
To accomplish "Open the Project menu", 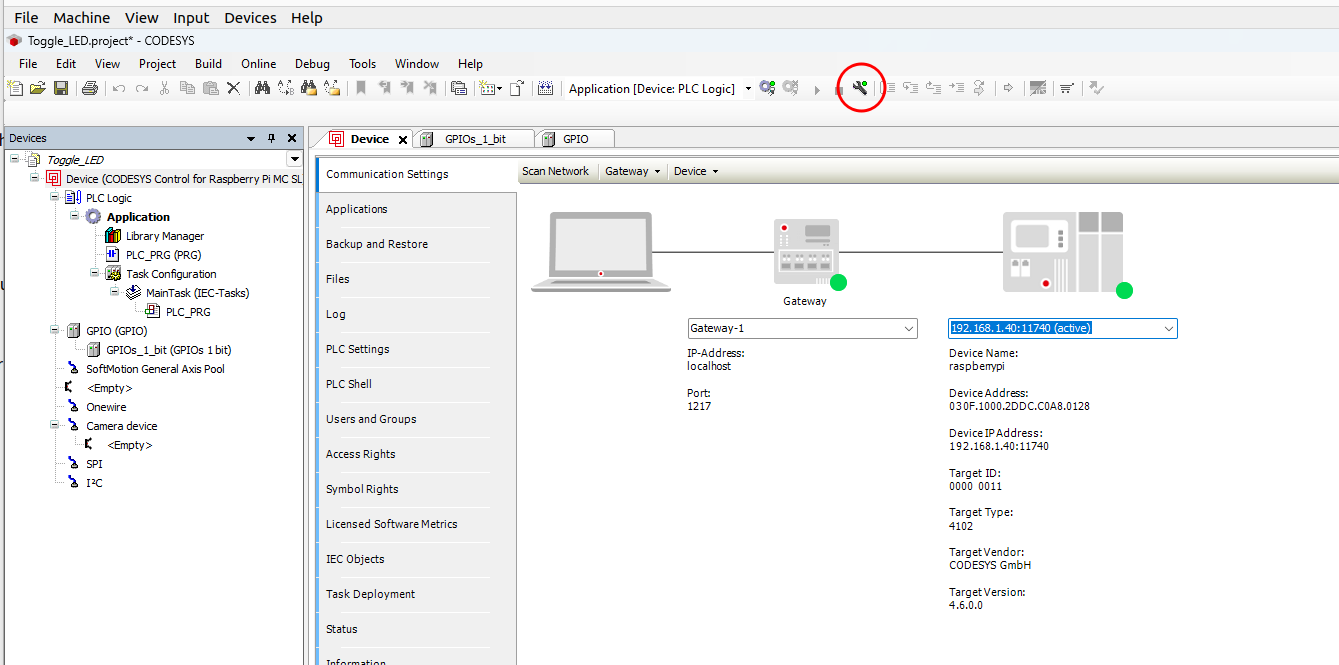I will [x=157, y=63].
